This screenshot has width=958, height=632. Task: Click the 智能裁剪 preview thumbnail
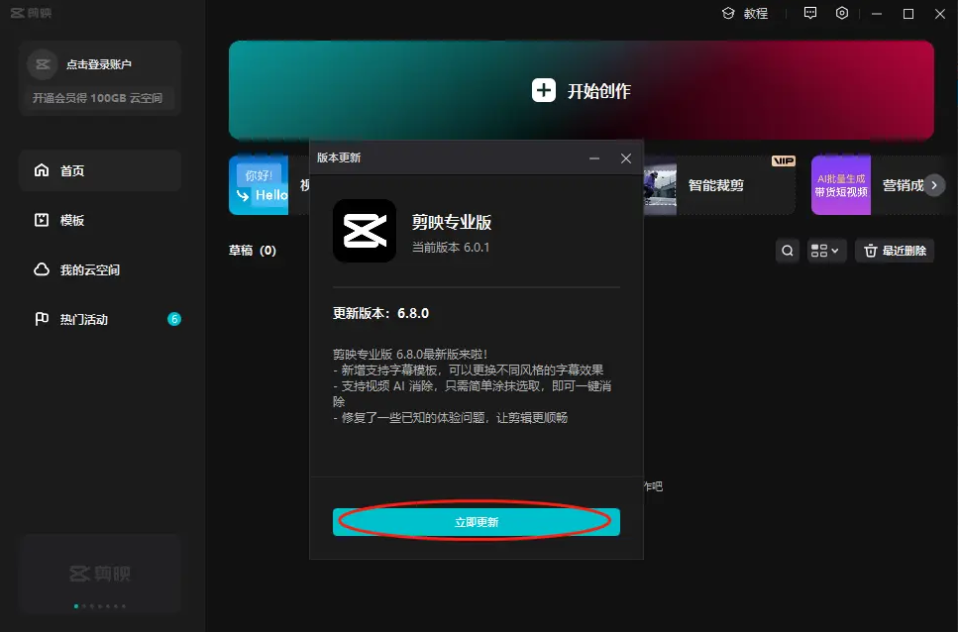(660, 185)
